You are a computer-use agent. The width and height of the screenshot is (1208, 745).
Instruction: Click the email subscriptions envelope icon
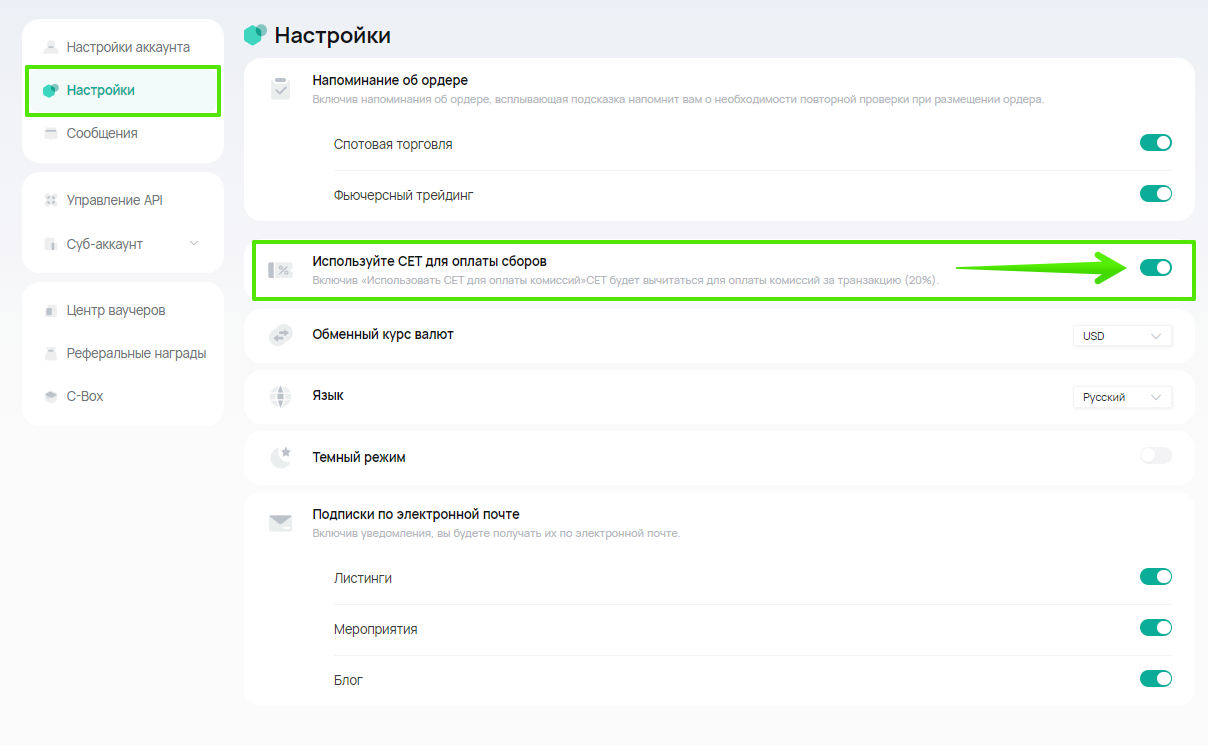280,522
